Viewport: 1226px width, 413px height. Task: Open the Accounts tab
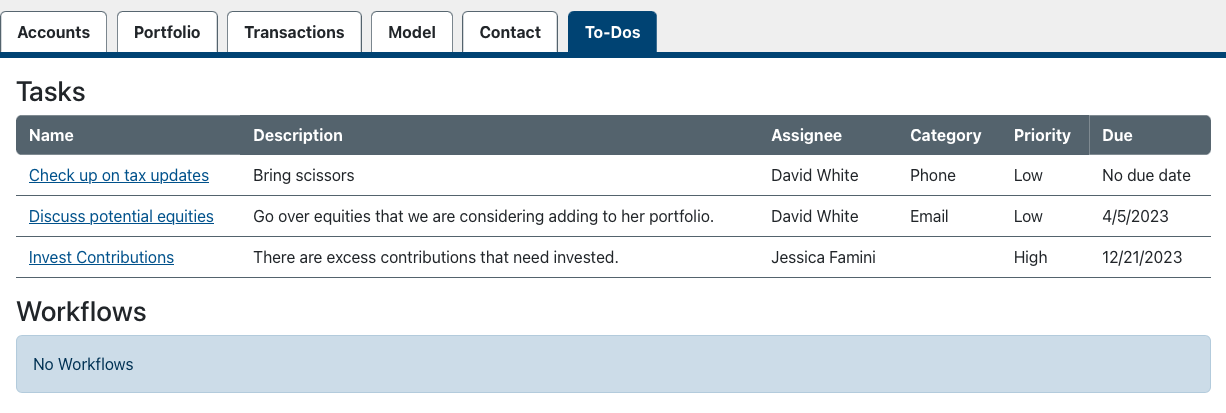(54, 32)
